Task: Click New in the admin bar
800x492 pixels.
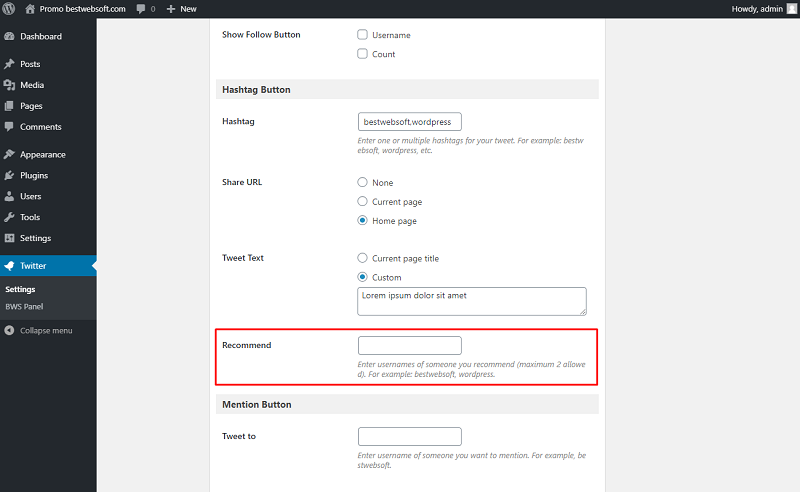Action: 188,9
